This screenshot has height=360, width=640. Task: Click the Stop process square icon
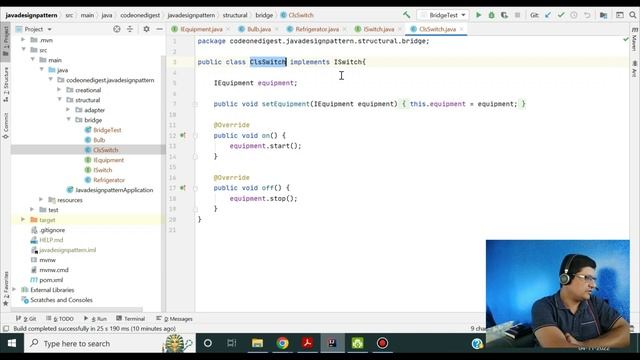pyautogui.click(x=518, y=15)
